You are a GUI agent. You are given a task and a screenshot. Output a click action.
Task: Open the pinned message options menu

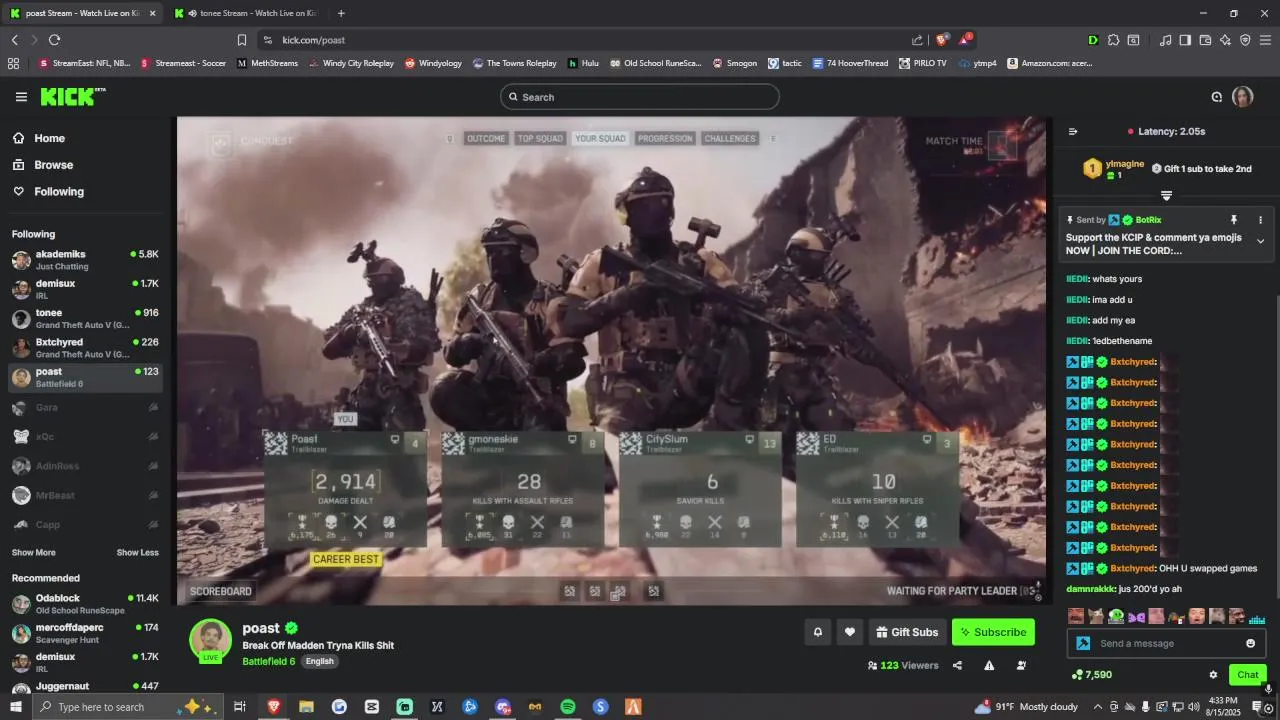(x=1260, y=220)
